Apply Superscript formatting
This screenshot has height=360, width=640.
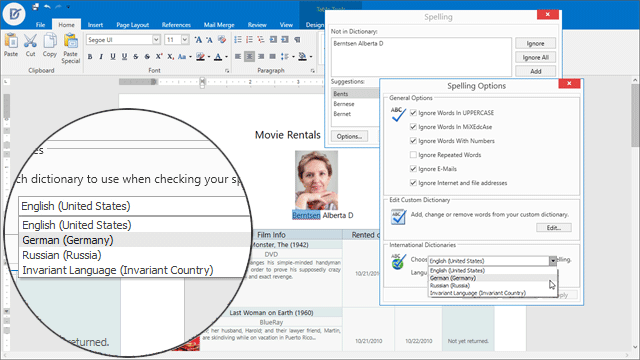tap(159, 57)
